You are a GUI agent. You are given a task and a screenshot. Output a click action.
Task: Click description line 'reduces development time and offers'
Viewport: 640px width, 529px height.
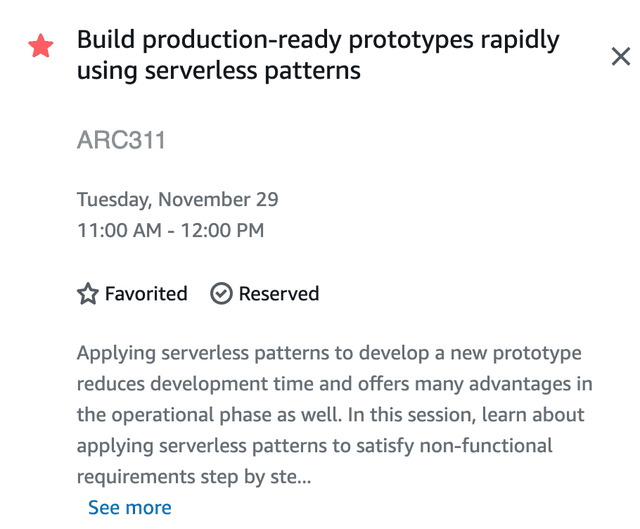335,384
